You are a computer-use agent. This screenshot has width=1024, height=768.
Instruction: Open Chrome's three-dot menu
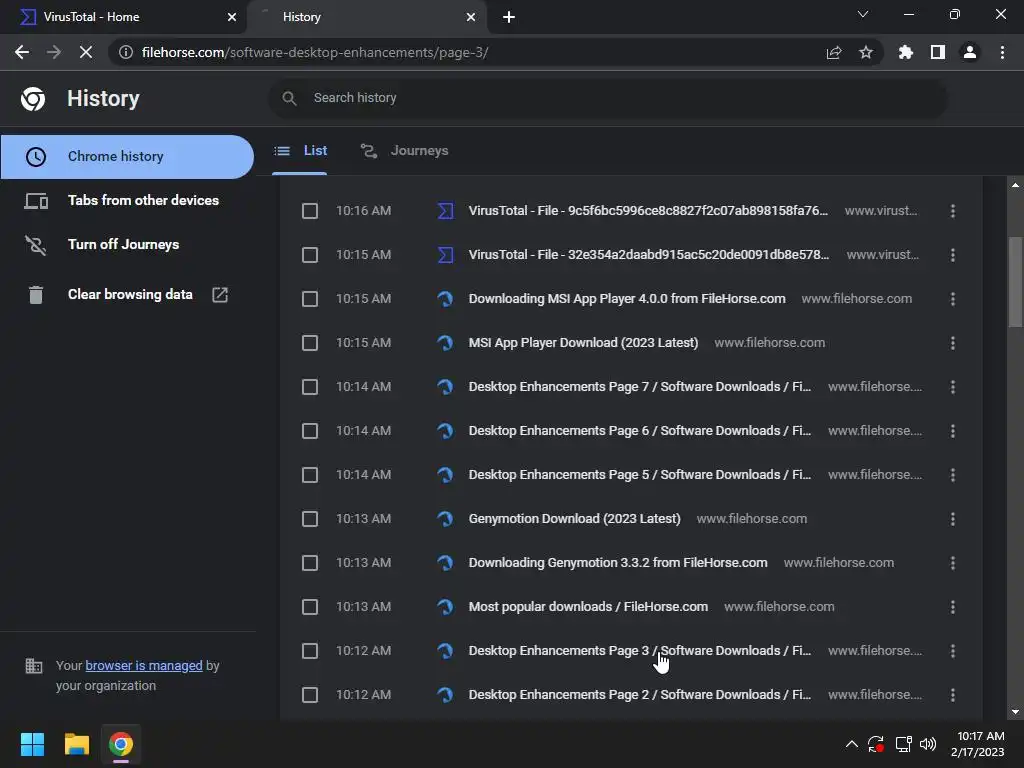(x=1002, y=52)
